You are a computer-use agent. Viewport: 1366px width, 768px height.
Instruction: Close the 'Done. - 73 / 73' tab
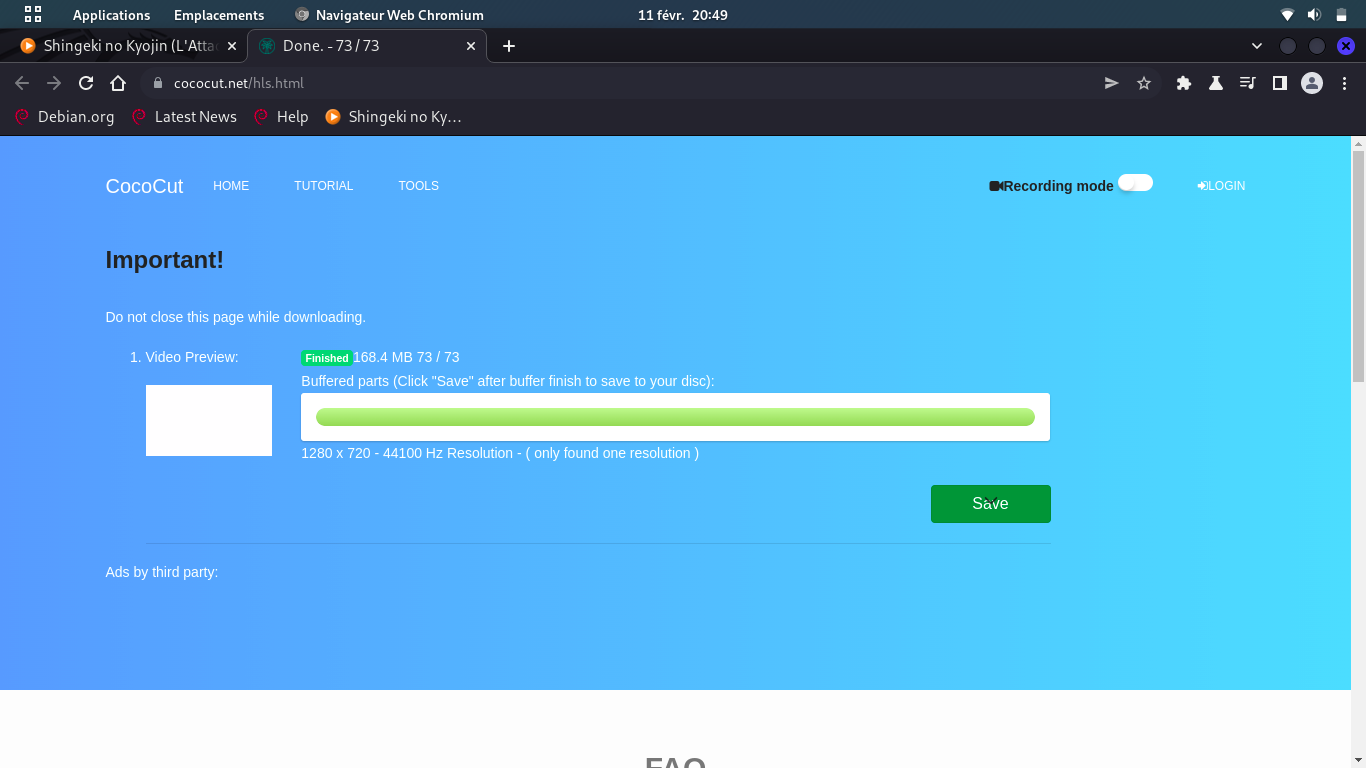click(471, 46)
